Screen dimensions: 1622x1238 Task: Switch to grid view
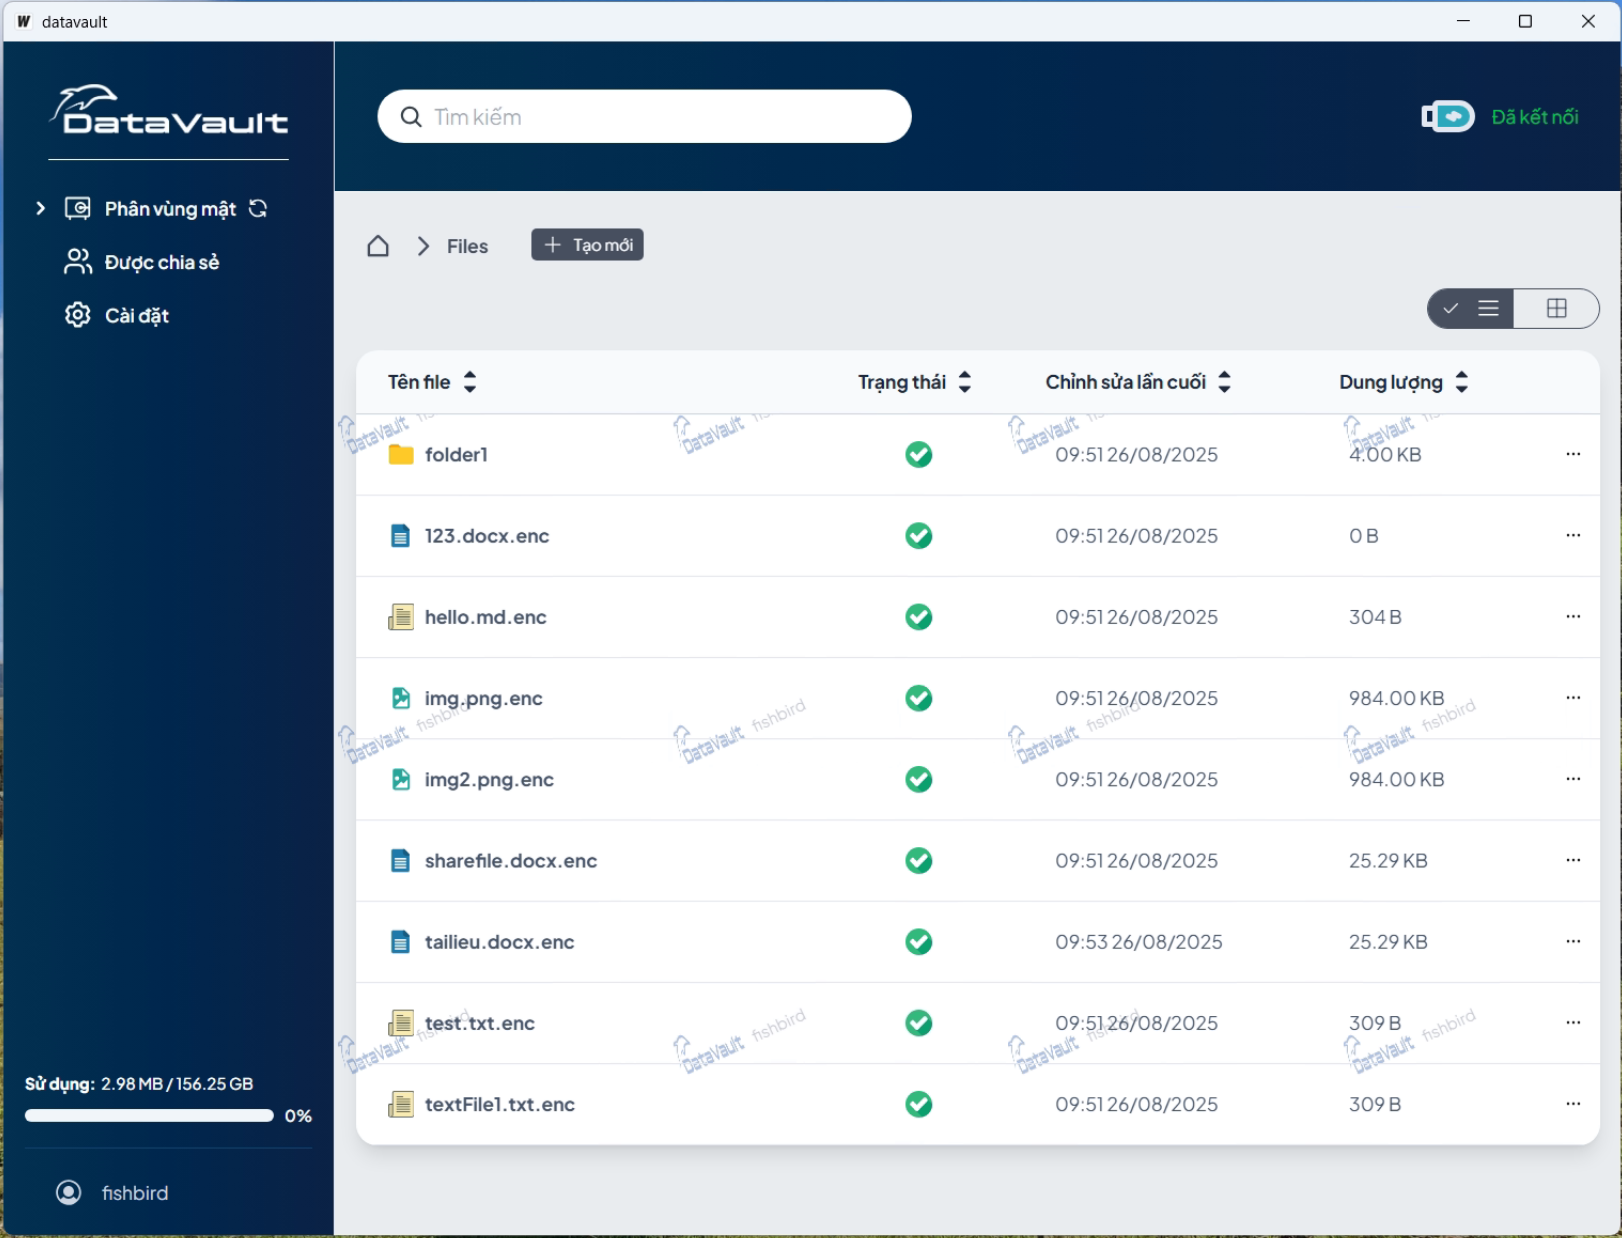pos(1556,308)
